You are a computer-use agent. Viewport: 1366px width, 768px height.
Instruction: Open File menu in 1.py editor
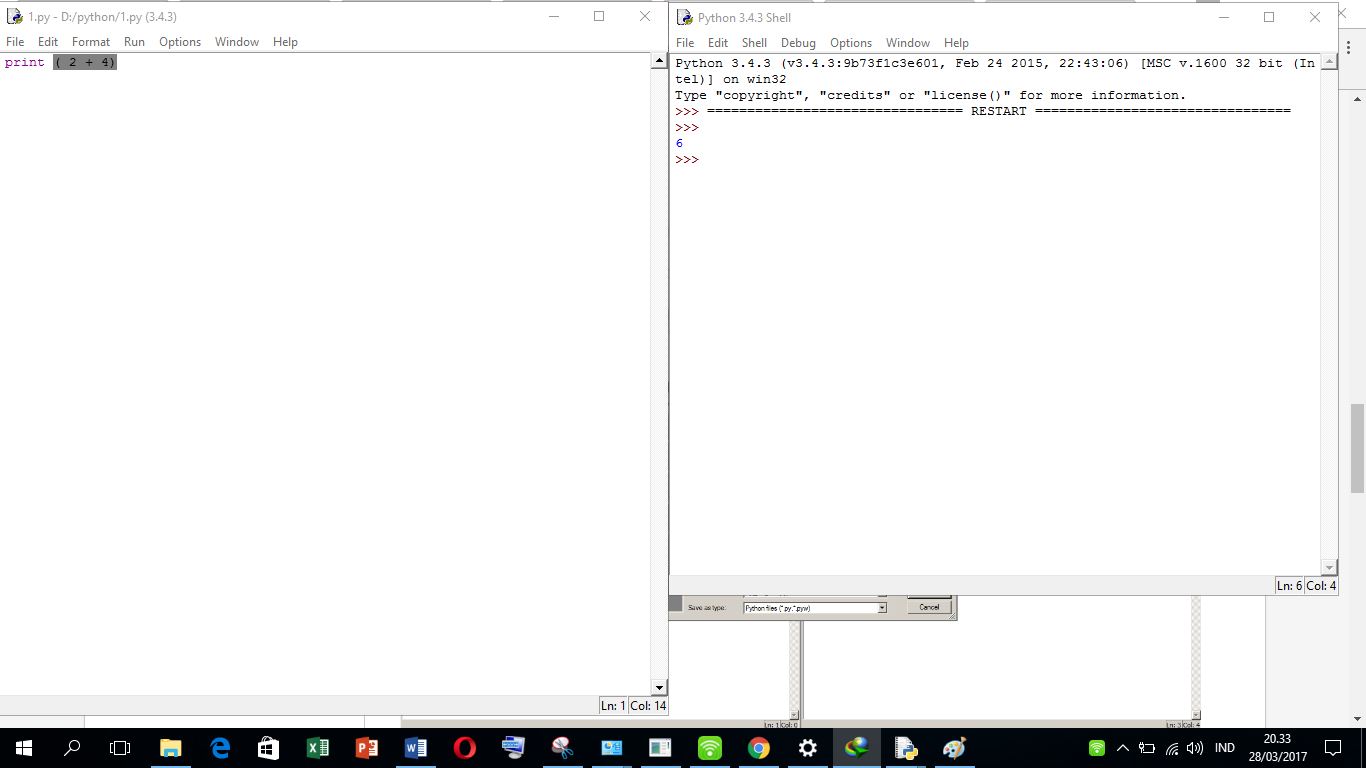coord(15,42)
